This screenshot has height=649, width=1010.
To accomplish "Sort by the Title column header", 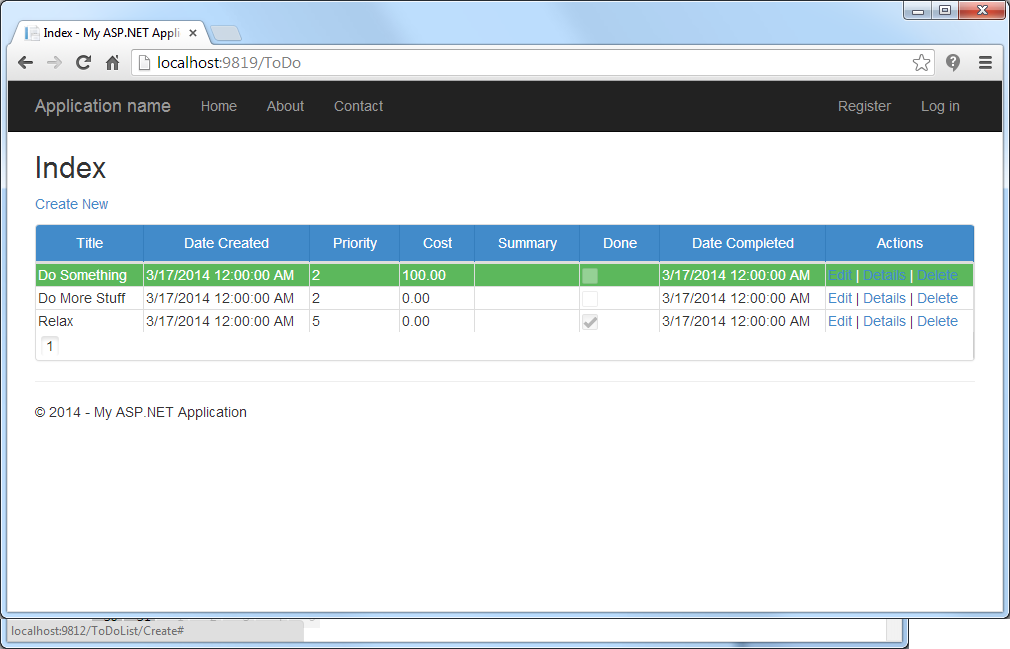I will 90,243.
